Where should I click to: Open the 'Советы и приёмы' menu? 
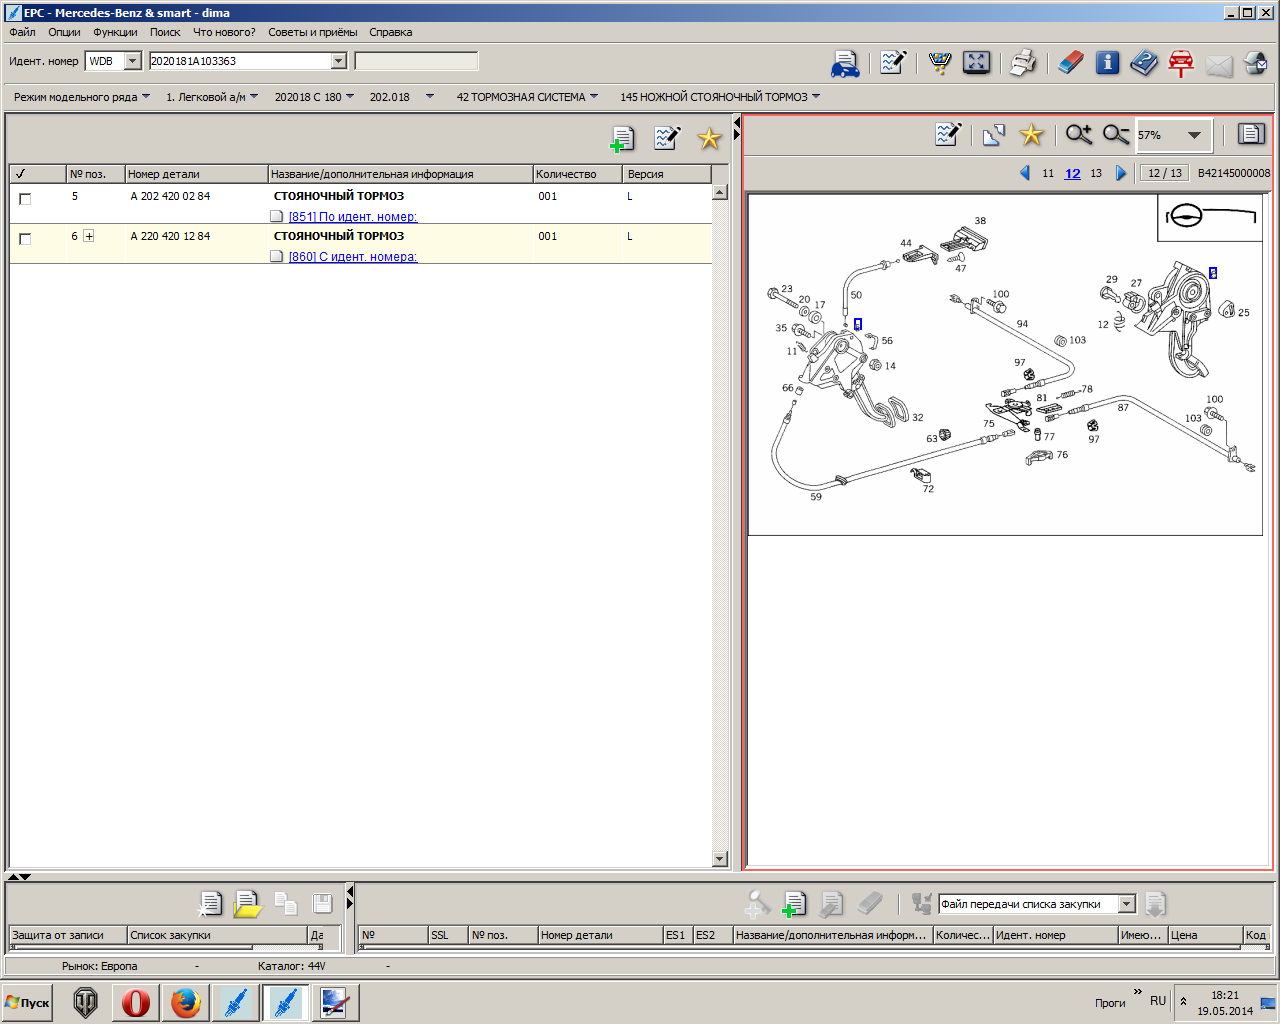[x=312, y=32]
